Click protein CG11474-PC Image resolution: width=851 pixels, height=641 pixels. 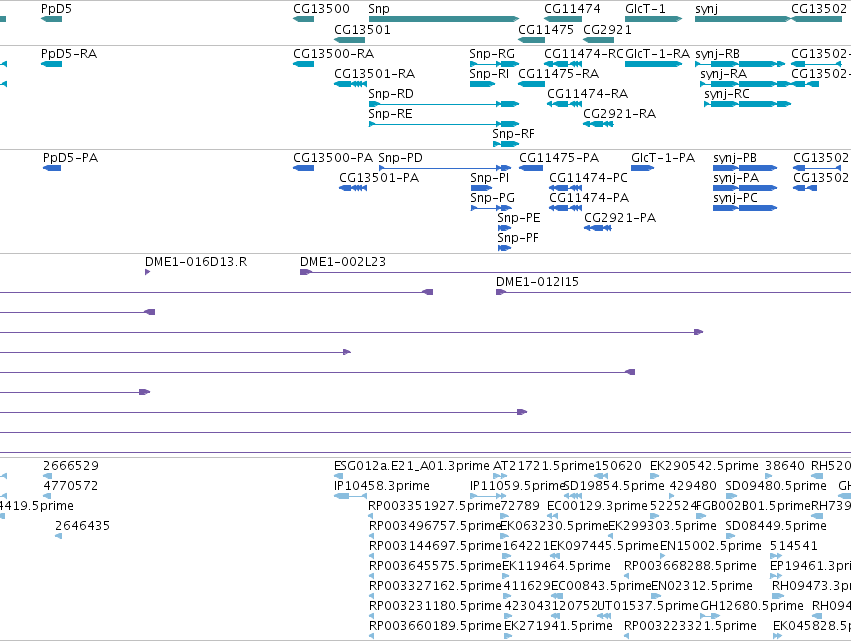[566, 188]
